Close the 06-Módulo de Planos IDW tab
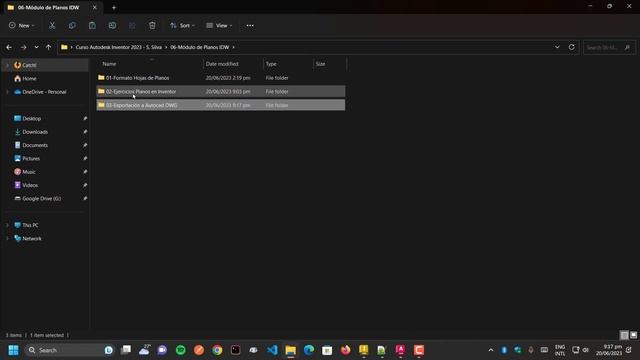 pos(95,7)
